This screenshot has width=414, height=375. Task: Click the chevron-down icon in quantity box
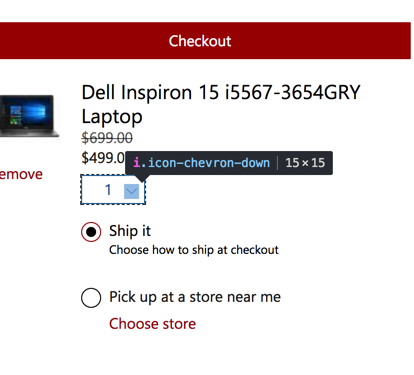point(131,191)
